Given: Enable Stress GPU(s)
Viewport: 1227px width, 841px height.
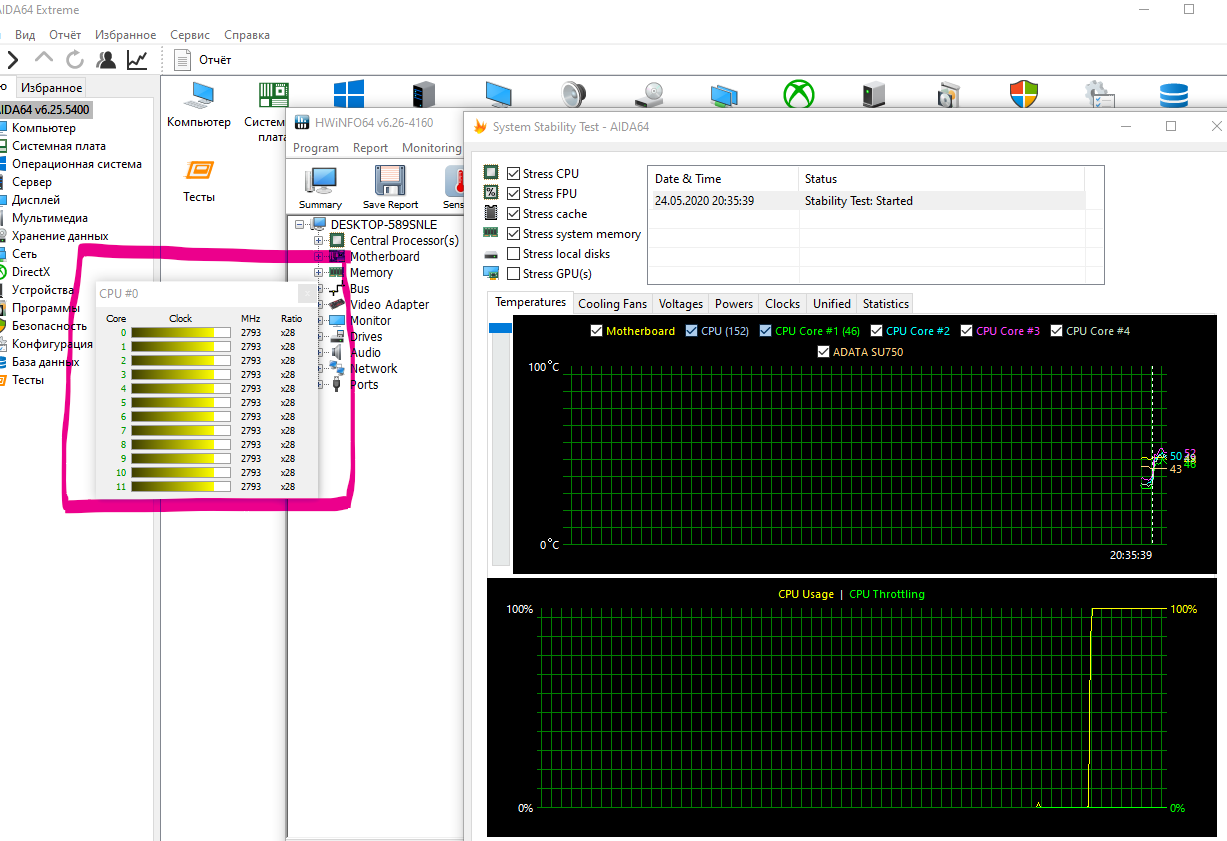Looking at the screenshot, I should tap(514, 274).
